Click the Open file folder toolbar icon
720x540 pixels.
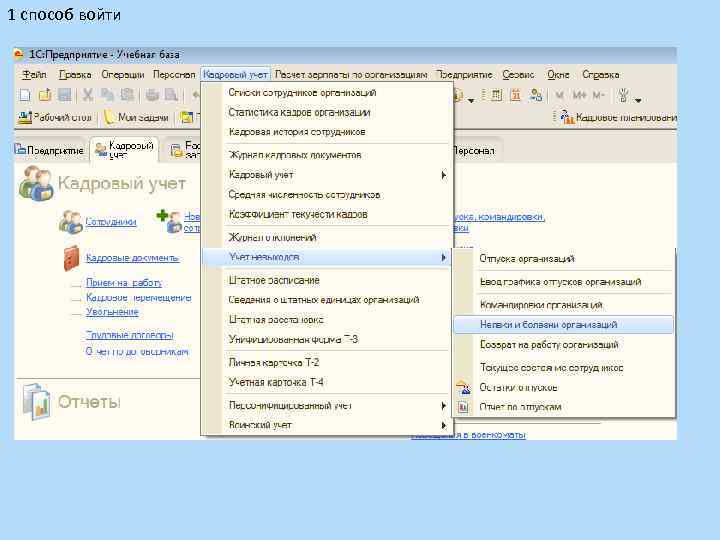[x=45, y=95]
